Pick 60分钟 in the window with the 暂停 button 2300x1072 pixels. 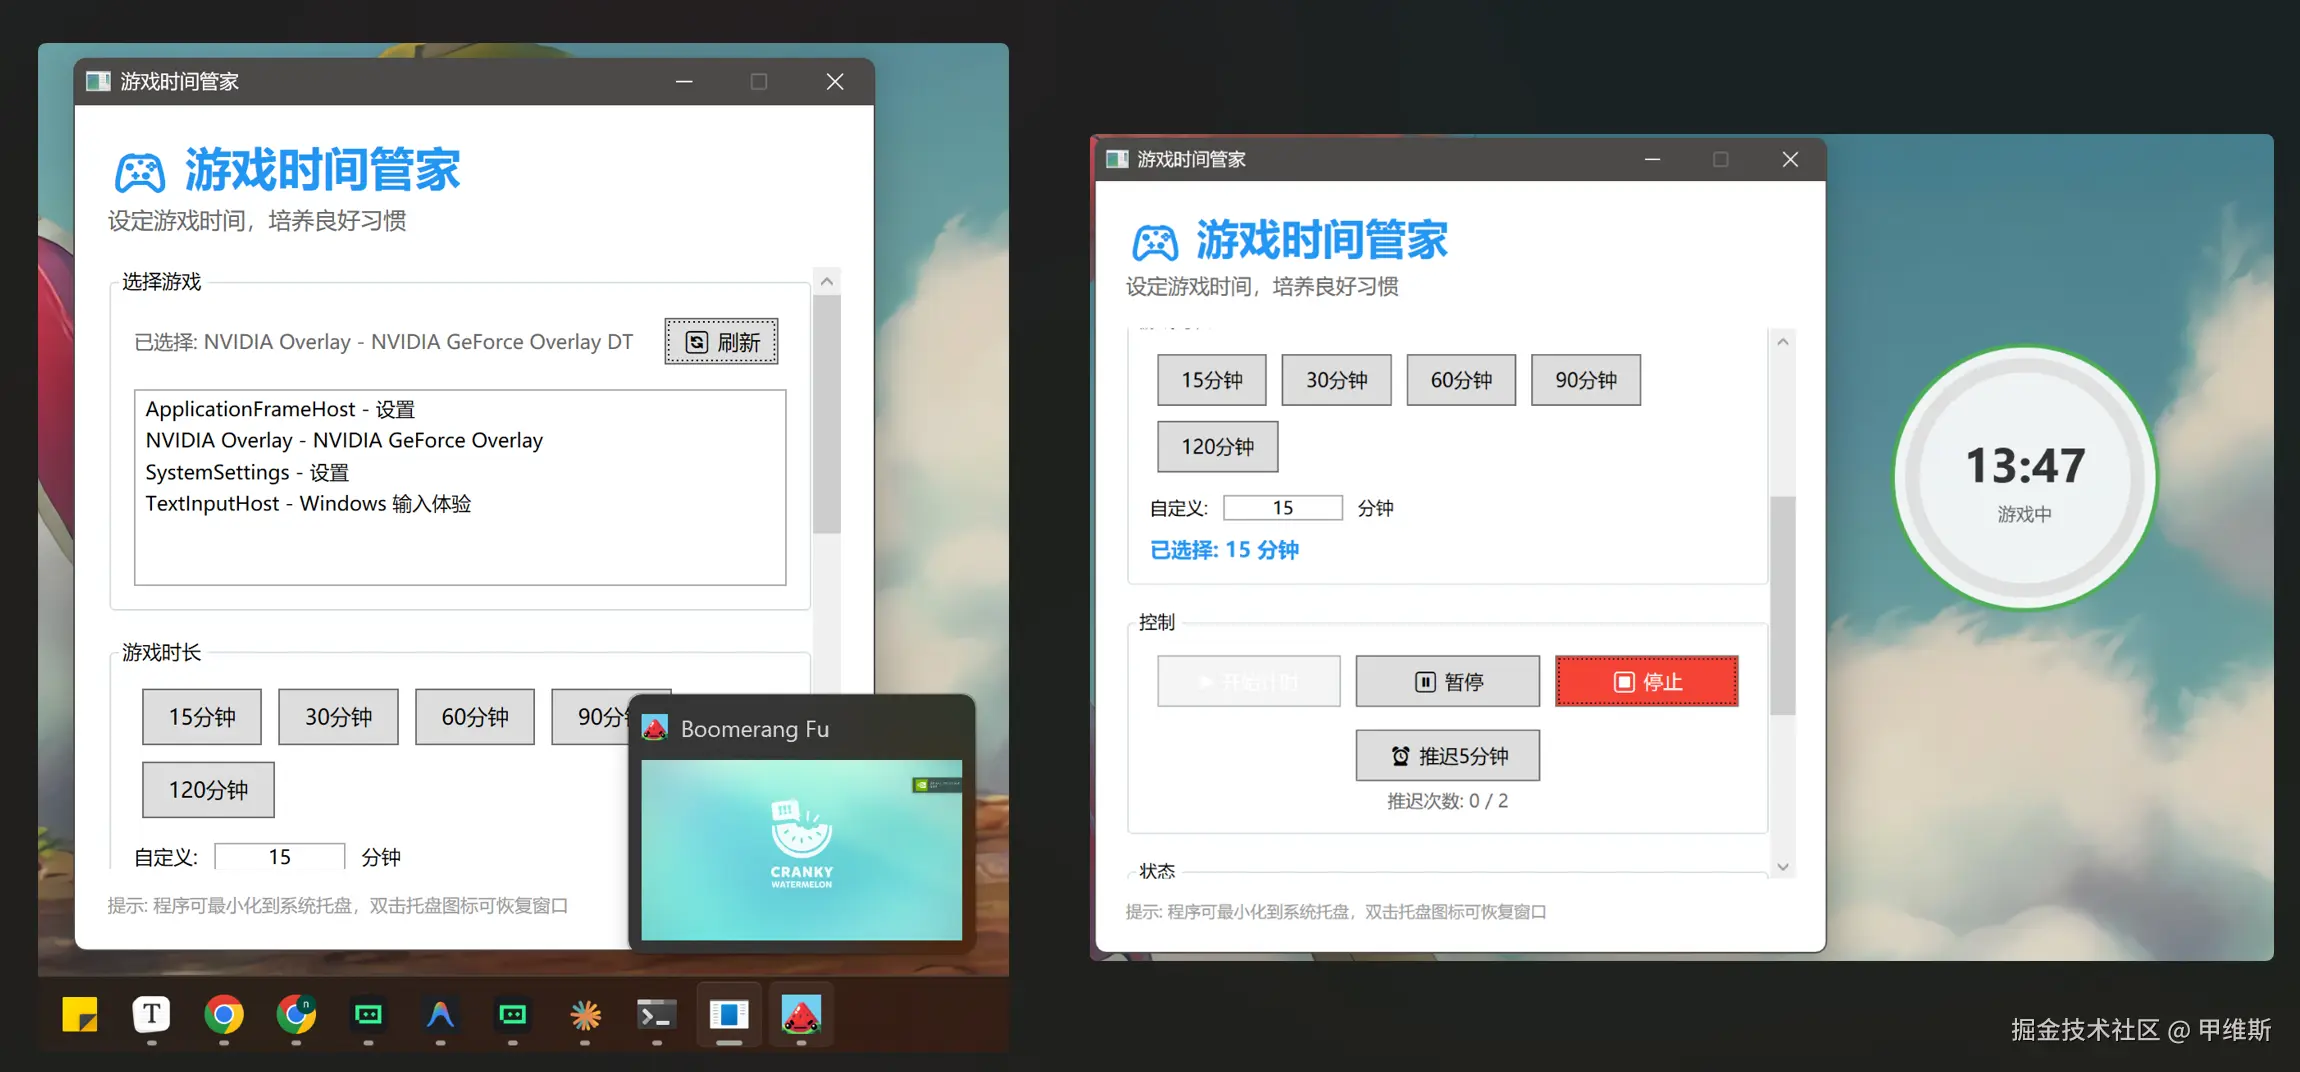pyautogui.click(x=1461, y=380)
